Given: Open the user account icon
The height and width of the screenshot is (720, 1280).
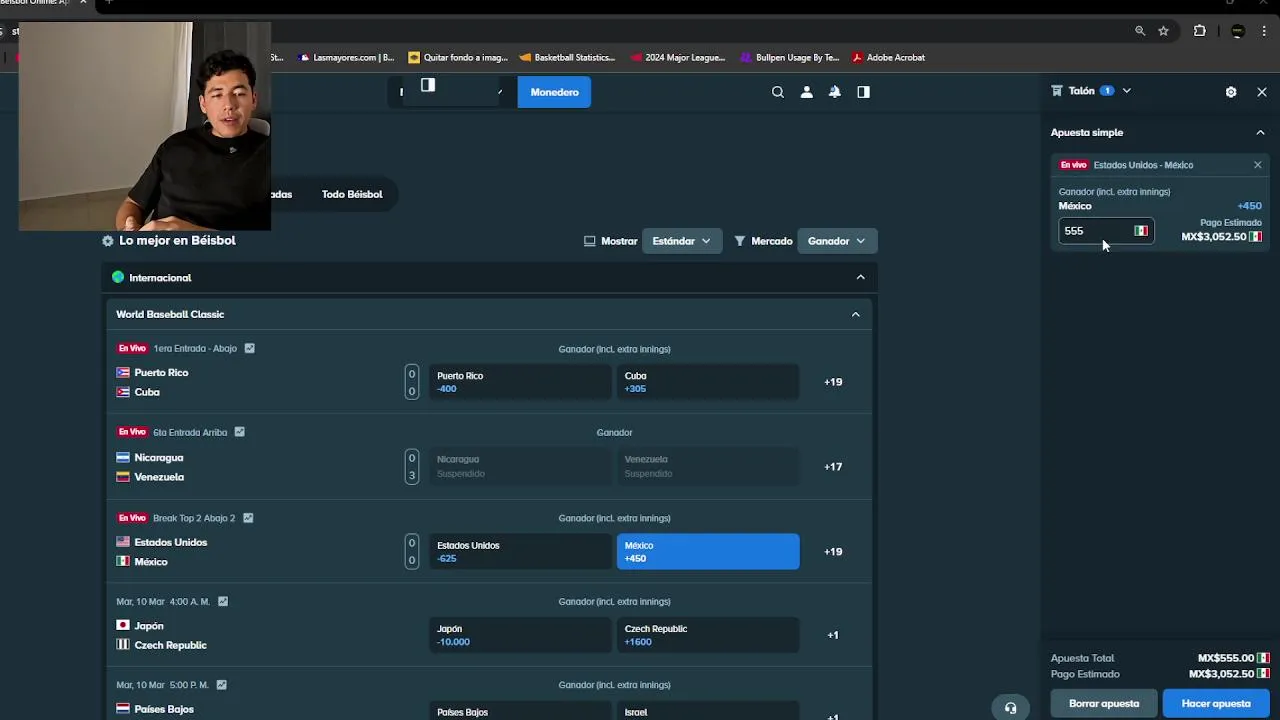Looking at the screenshot, I should pyautogui.click(x=806, y=92).
